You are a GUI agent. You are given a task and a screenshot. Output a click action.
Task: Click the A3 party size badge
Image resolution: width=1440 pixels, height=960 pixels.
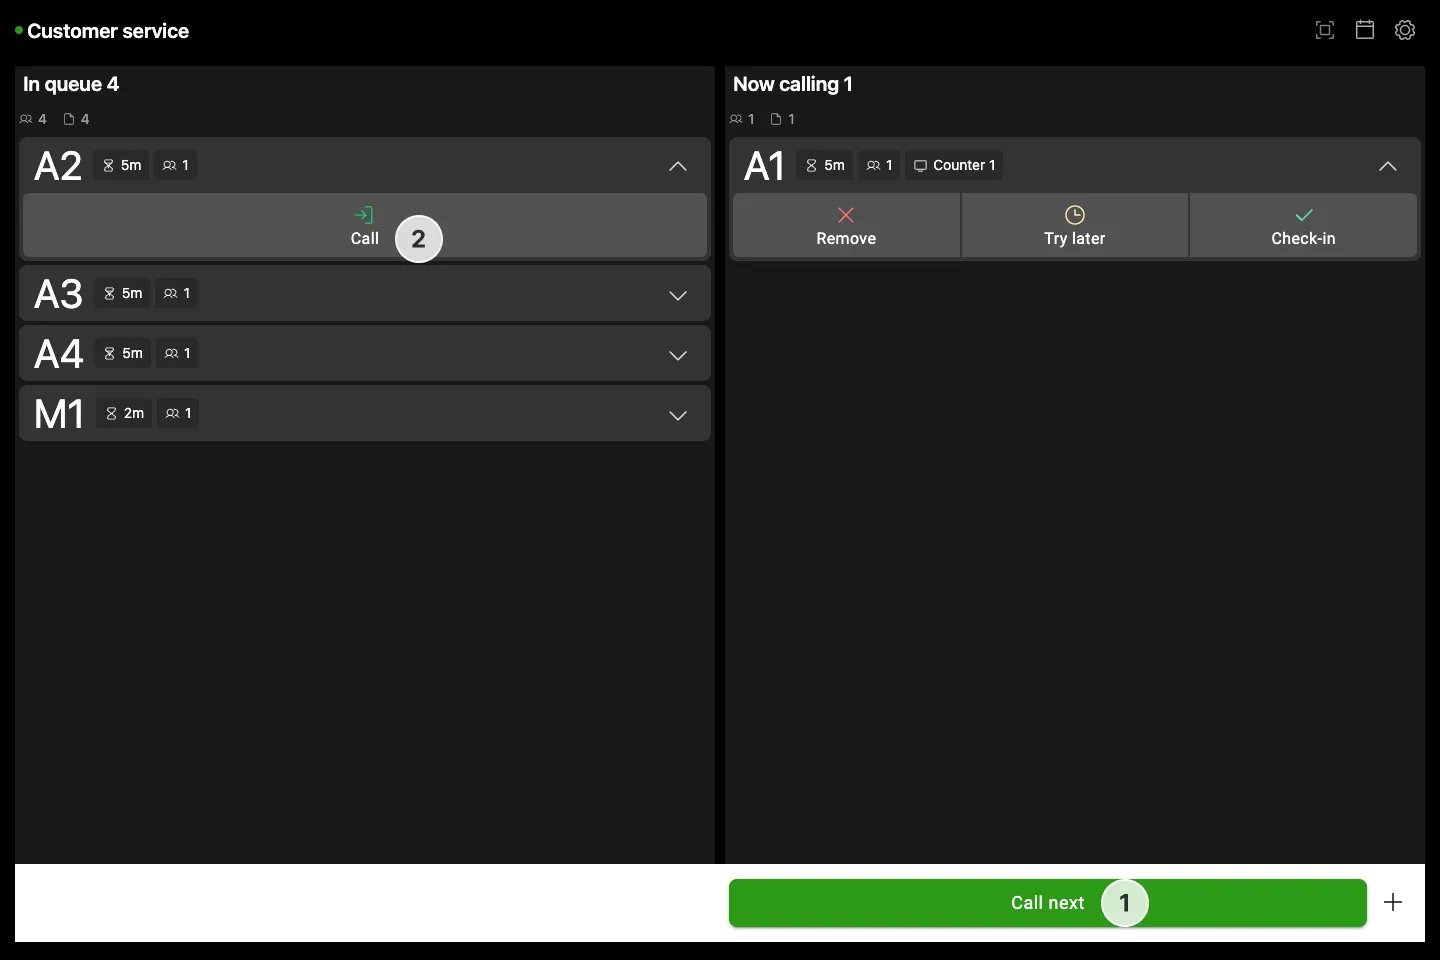click(176, 293)
